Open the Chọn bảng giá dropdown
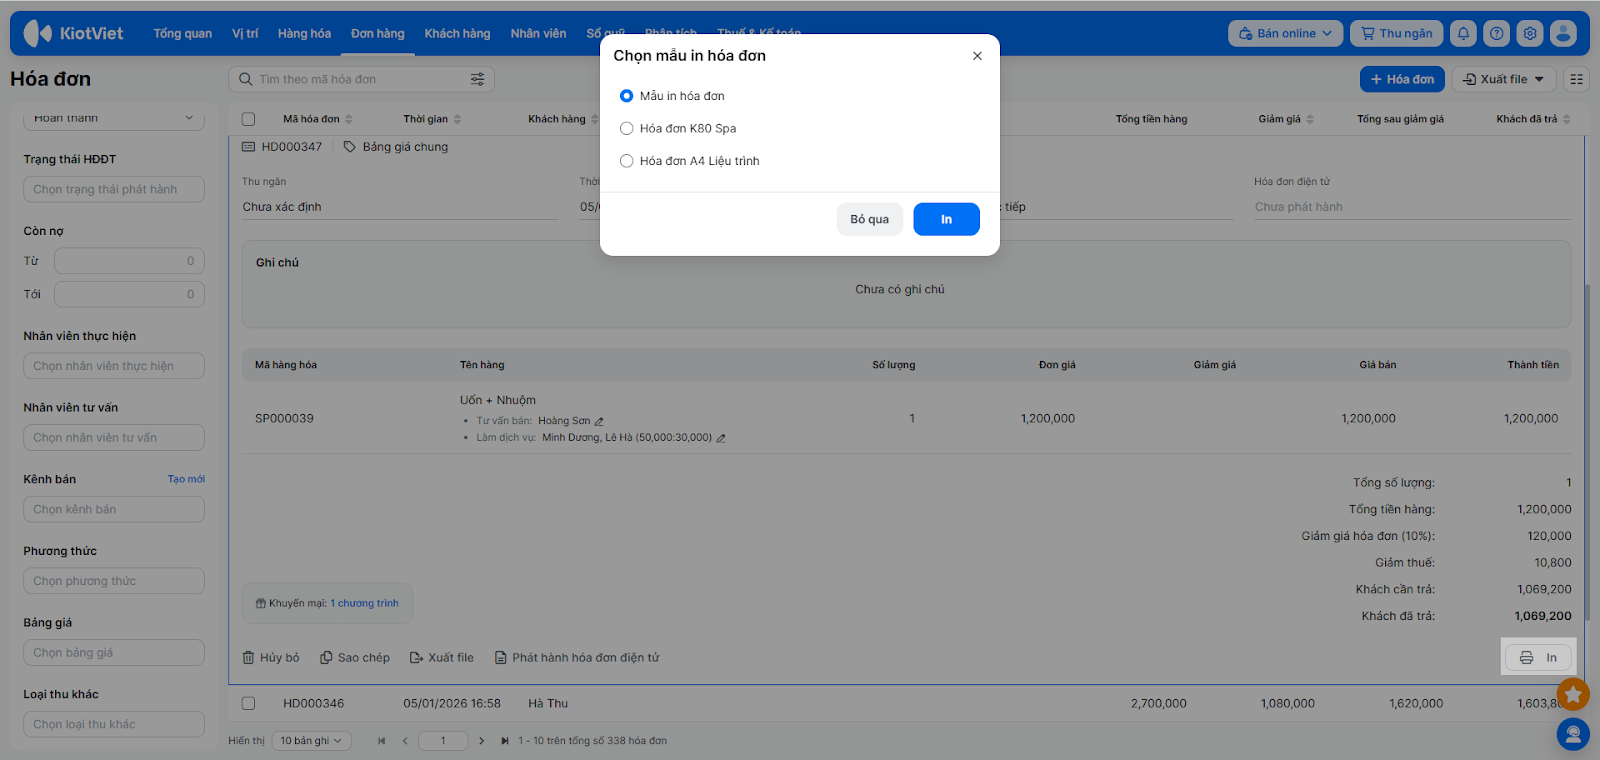The width and height of the screenshot is (1600, 760). (x=114, y=653)
